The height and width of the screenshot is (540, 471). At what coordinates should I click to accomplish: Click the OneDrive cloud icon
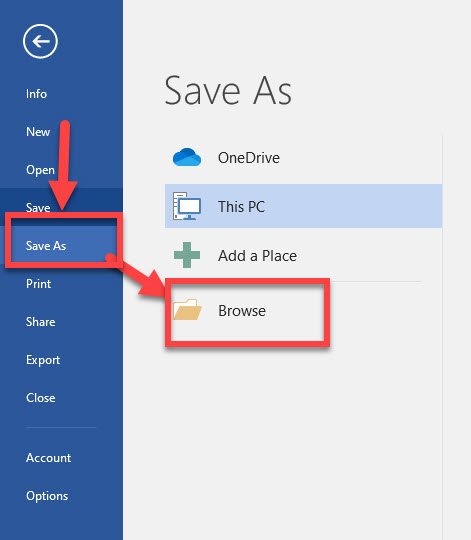(187, 157)
